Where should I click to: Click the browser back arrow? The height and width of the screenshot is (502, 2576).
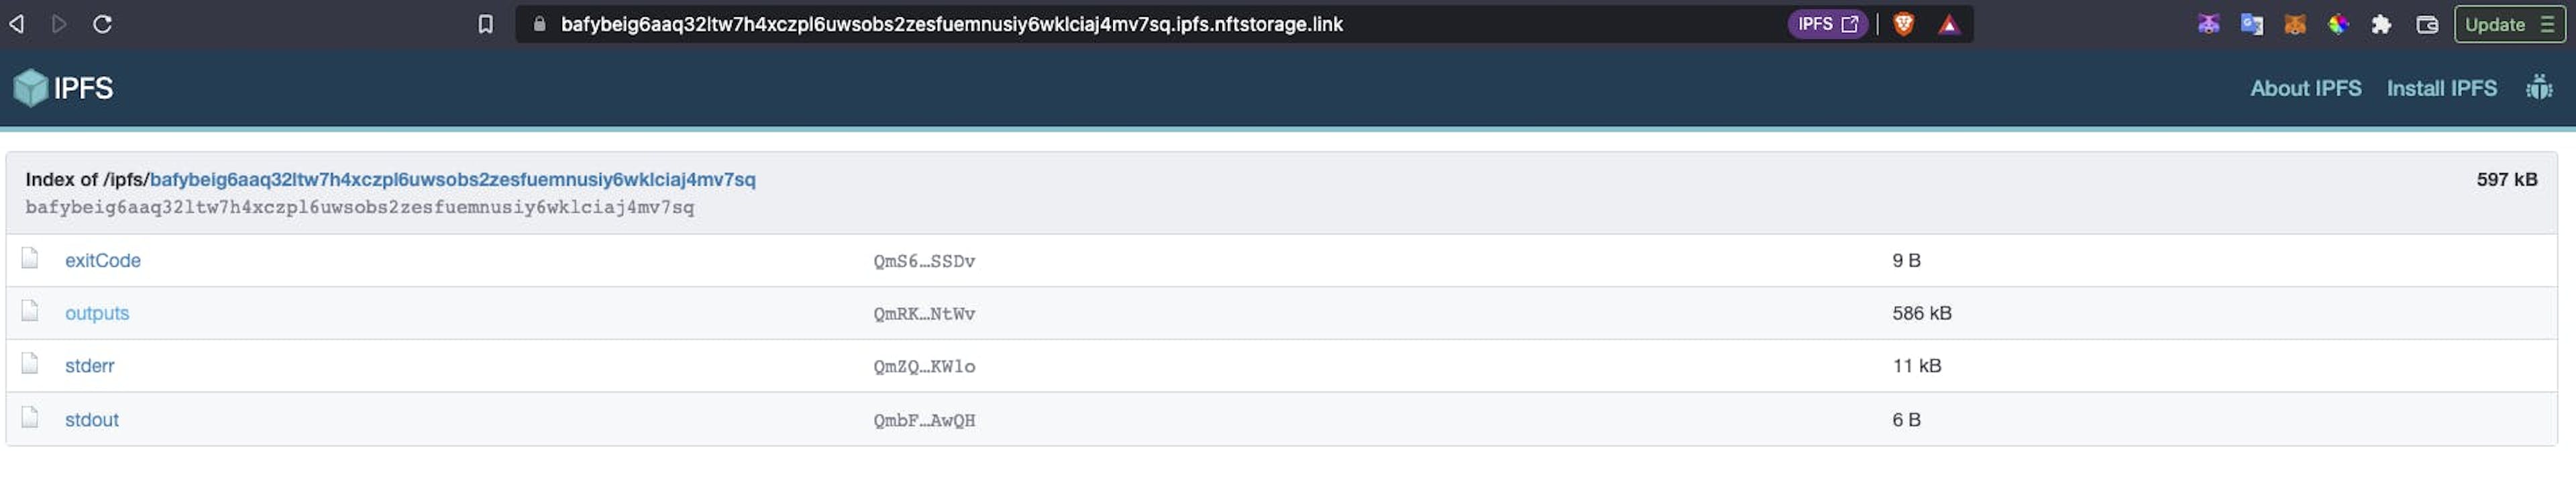[17, 24]
